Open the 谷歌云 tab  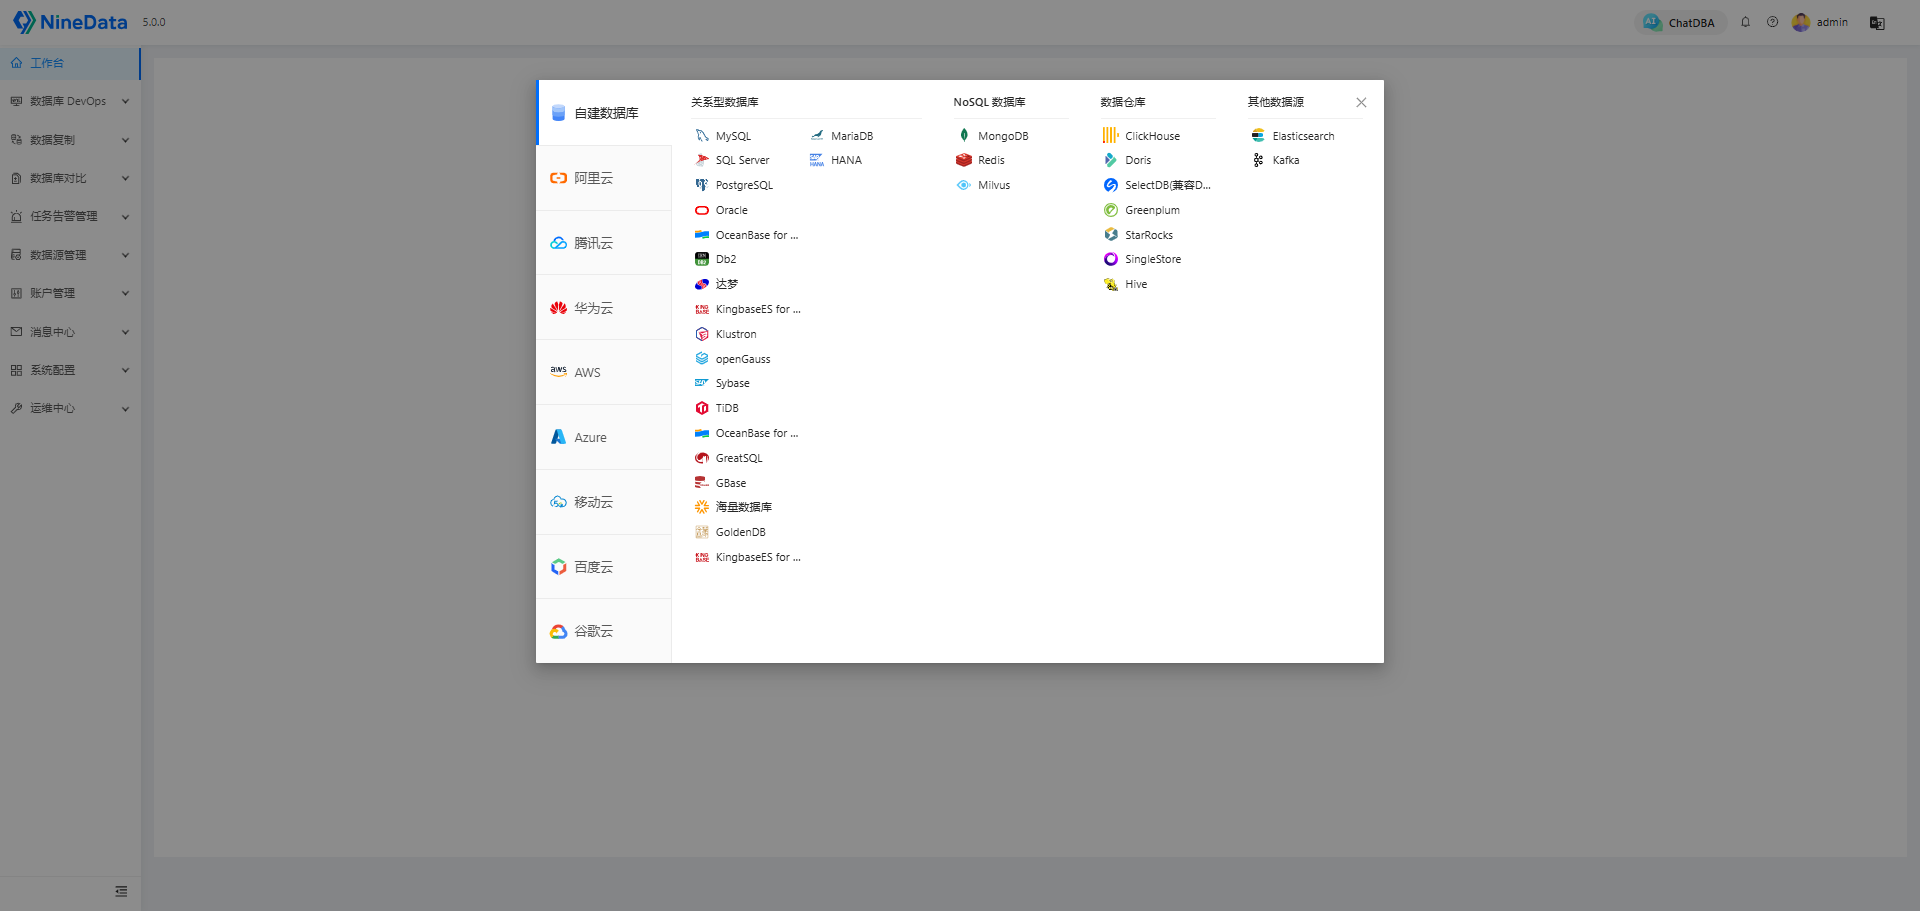(604, 631)
